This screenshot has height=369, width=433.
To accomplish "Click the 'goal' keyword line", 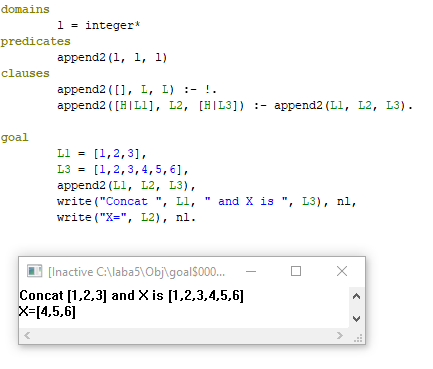I will 14,137.
